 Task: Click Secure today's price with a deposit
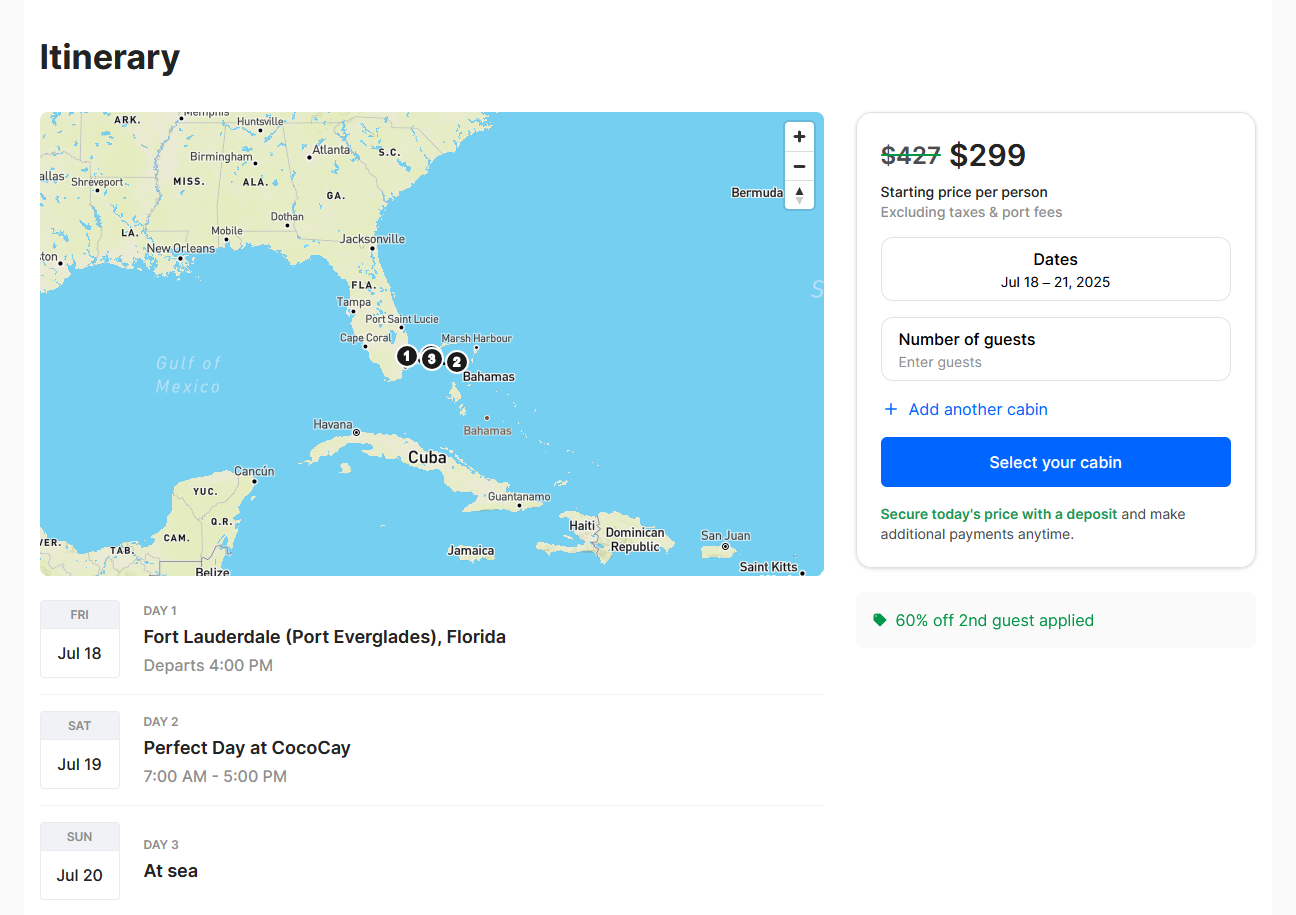pos(998,514)
